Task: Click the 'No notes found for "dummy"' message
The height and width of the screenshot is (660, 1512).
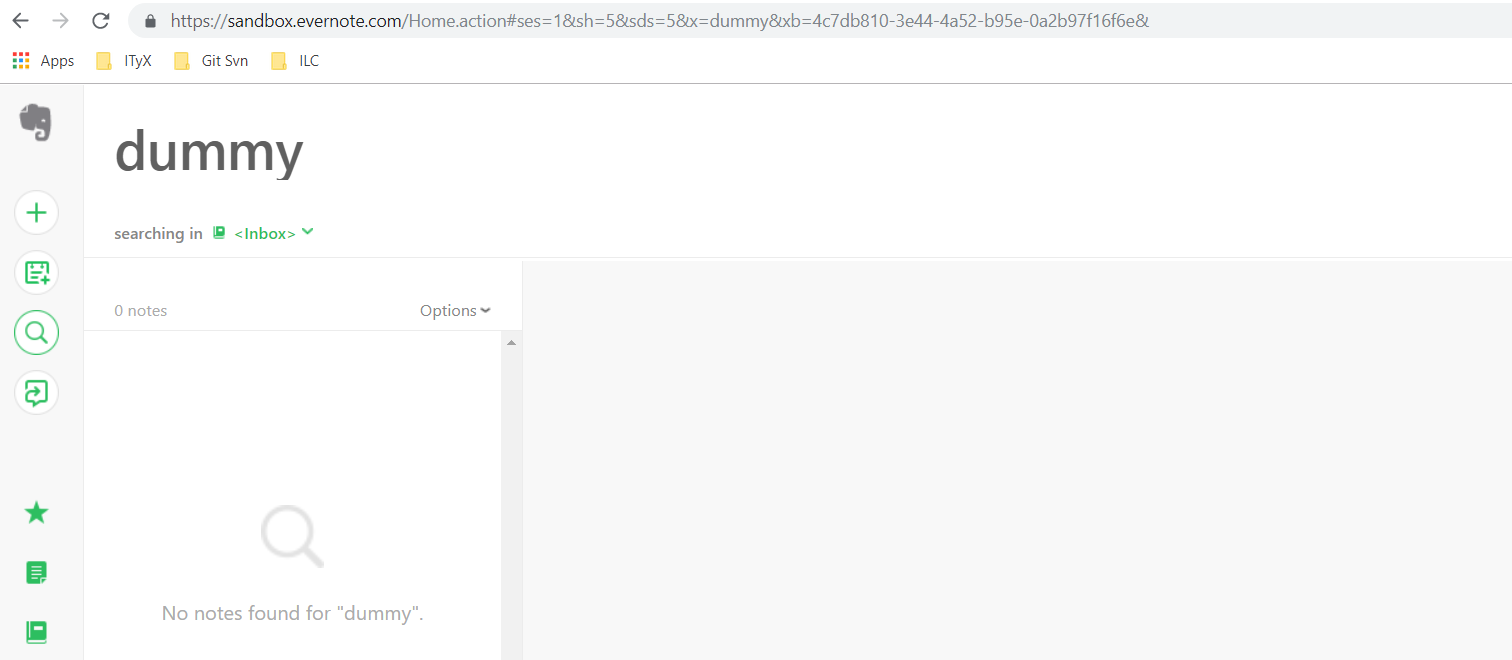Action: pos(293,613)
